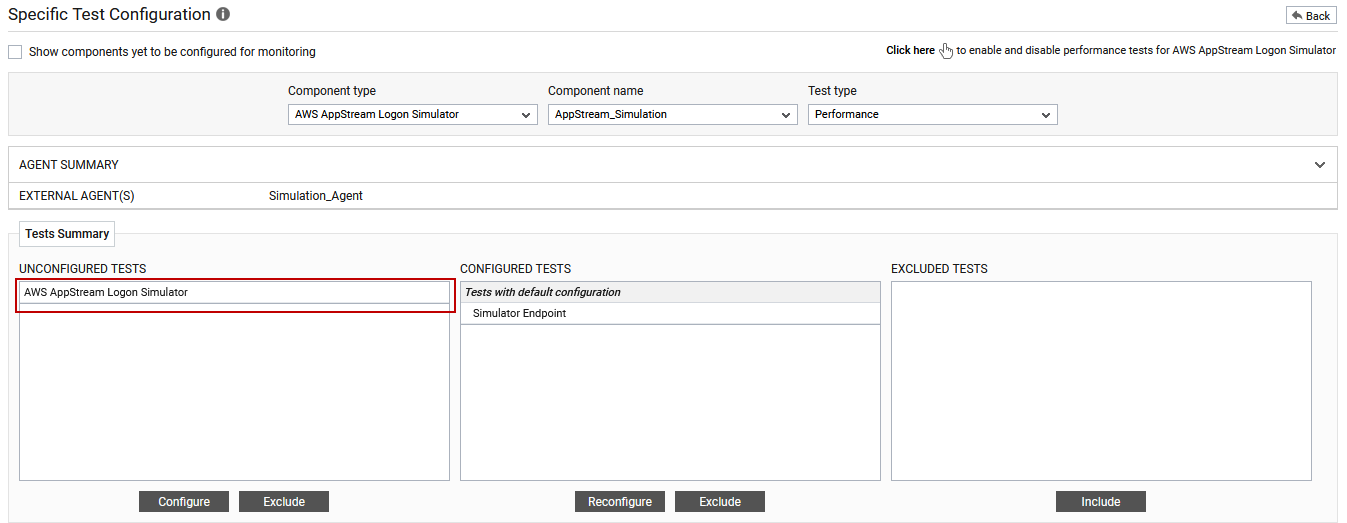Viewport: 1347px width, 523px height.
Task: Click the EXTERNAL AGENT(S) label
Action: pyautogui.click(x=77, y=196)
